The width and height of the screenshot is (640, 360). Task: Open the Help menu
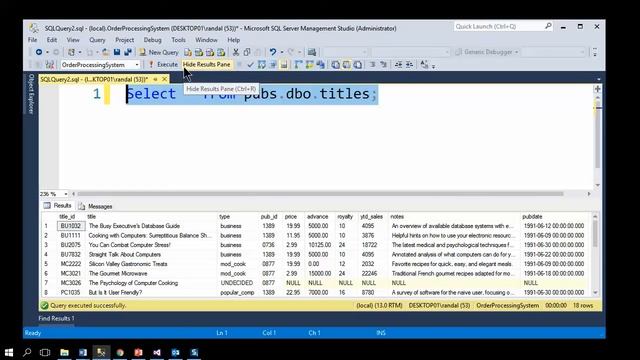point(233,40)
